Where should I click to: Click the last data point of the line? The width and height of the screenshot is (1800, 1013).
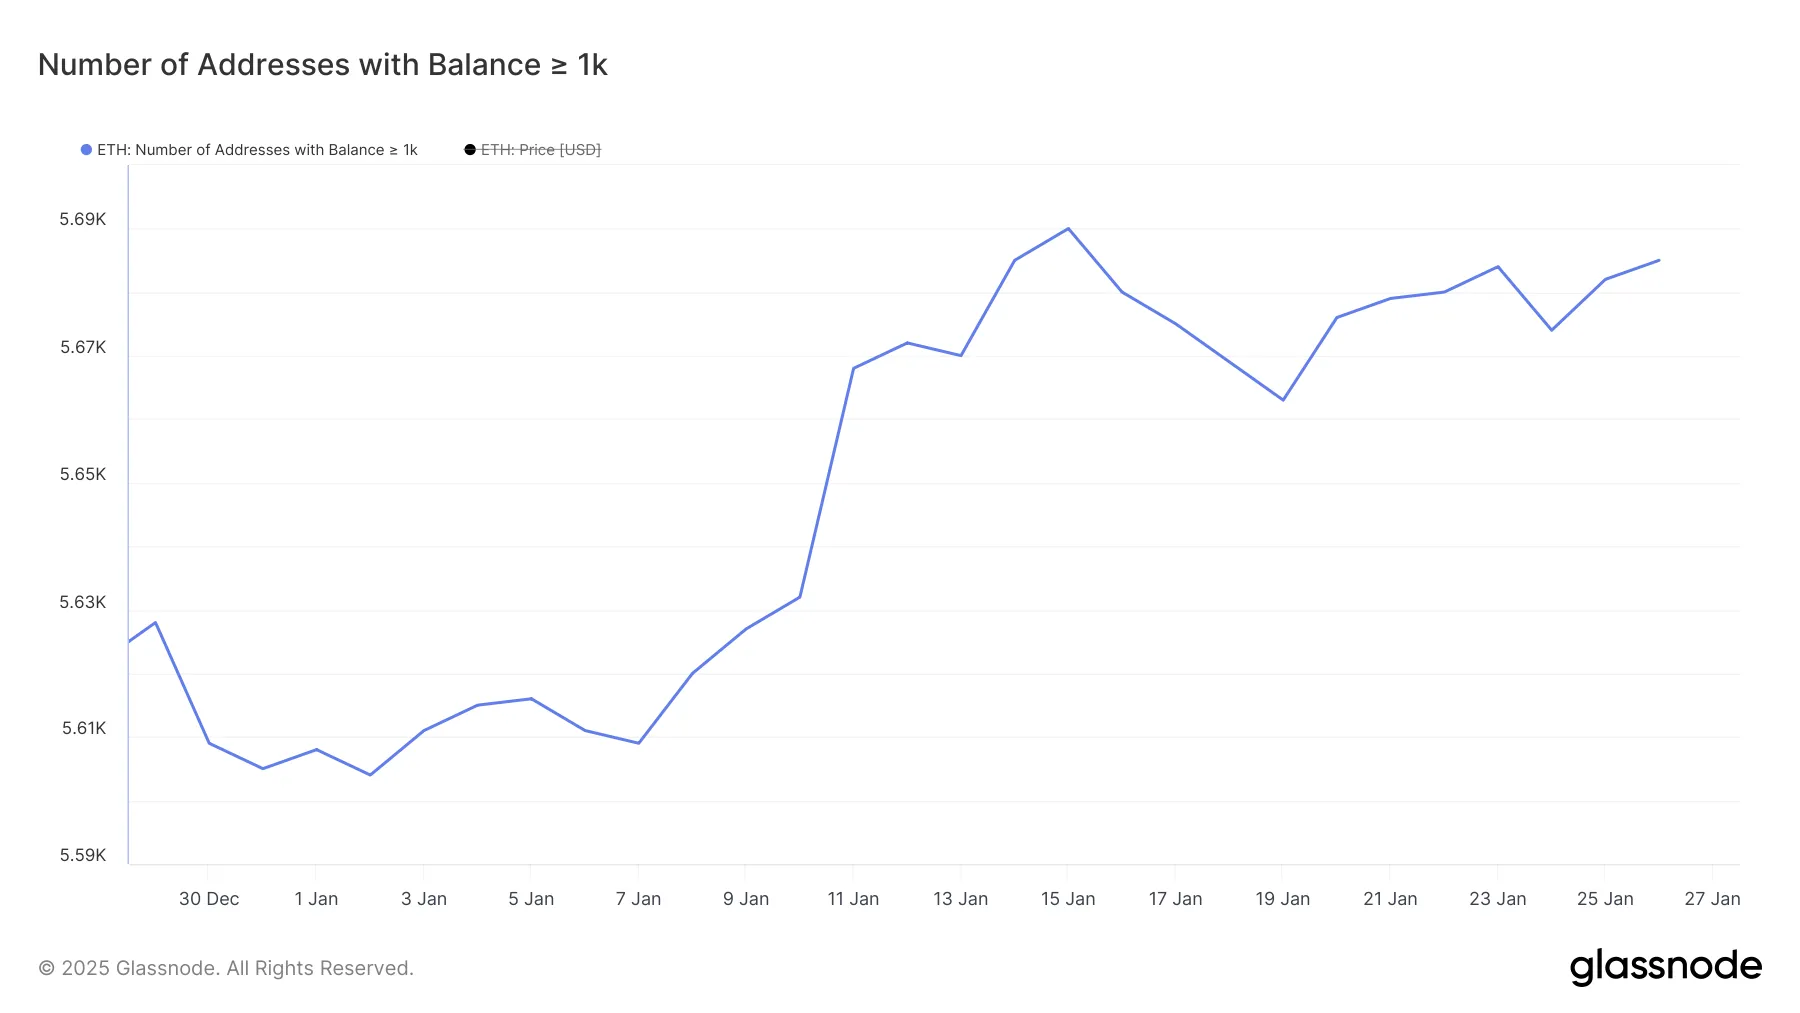pyautogui.click(x=1659, y=260)
